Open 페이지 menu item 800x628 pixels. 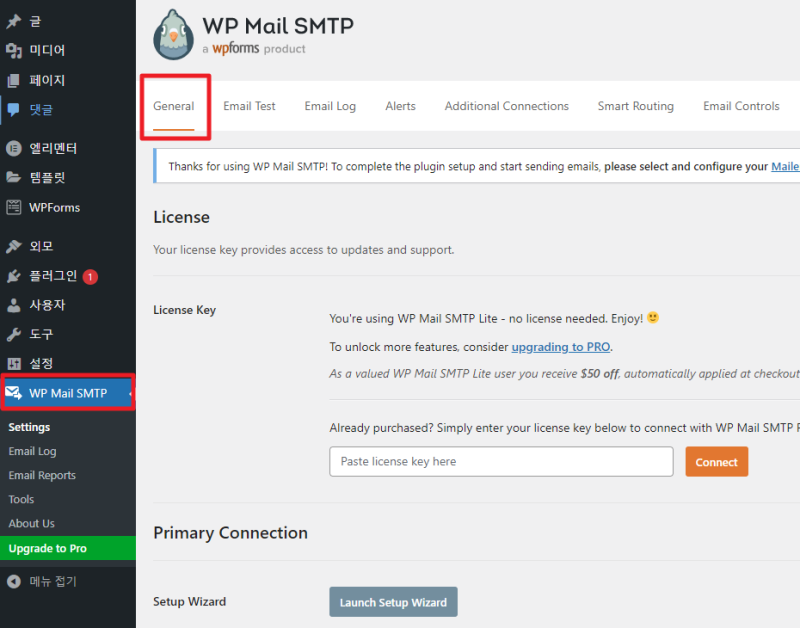pos(47,80)
